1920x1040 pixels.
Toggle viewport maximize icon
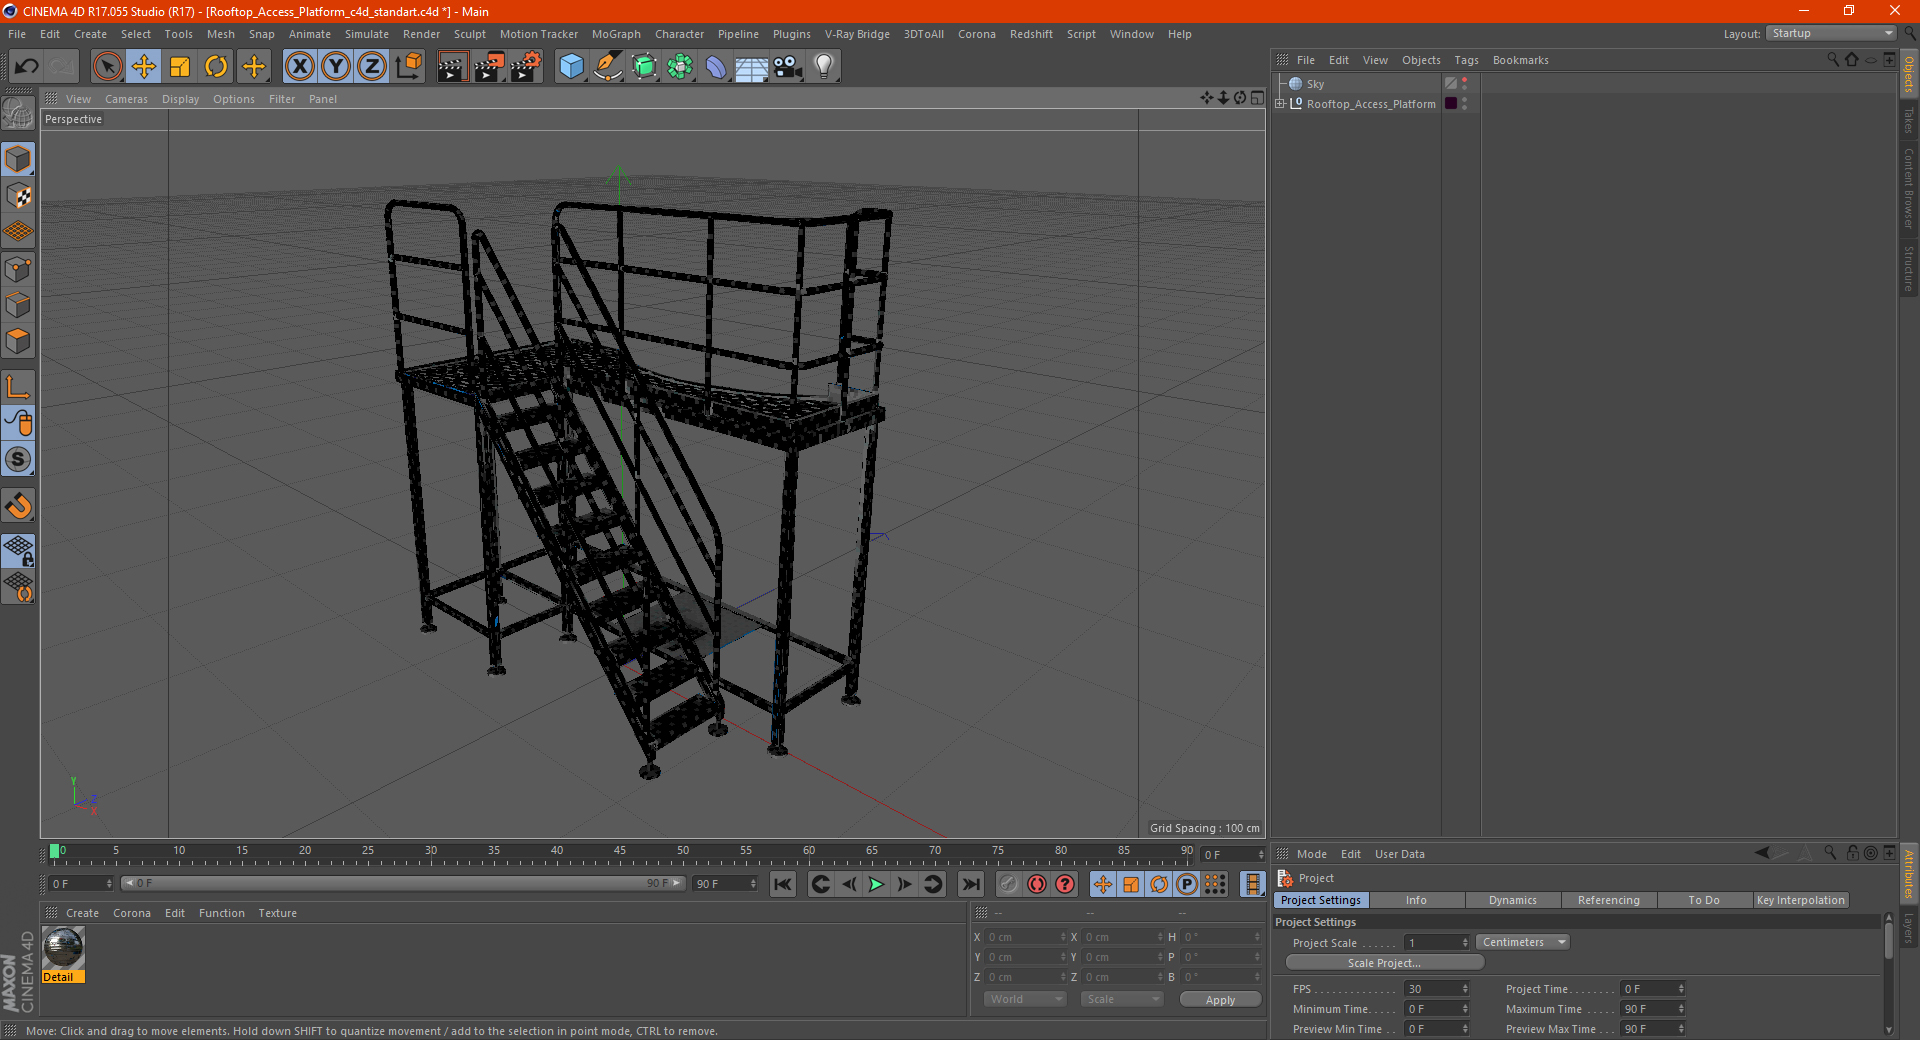(x=1257, y=98)
